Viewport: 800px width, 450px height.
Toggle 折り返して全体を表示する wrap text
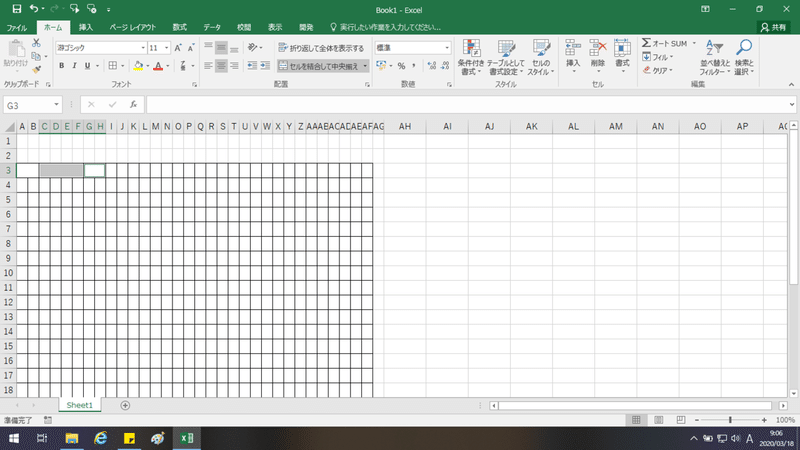(x=321, y=48)
